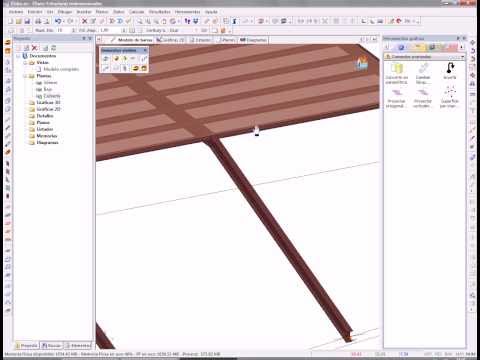Image resolution: width=480 pixels, height=360 pixels.
Task: Click the top orange icon in left sidebar
Action: (8, 43)
